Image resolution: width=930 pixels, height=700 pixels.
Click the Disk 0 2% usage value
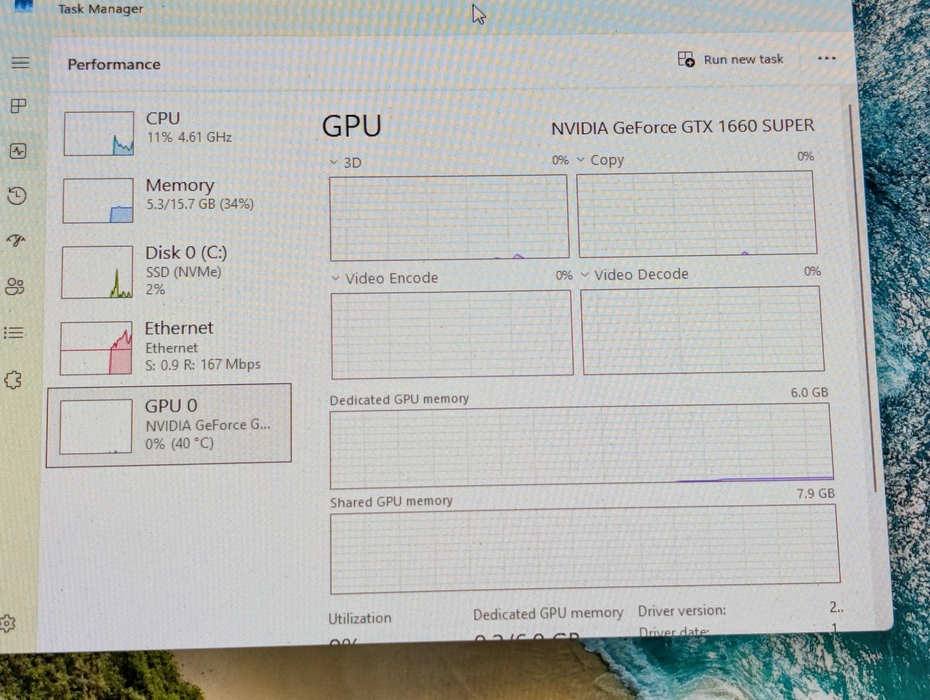[155, 289]
